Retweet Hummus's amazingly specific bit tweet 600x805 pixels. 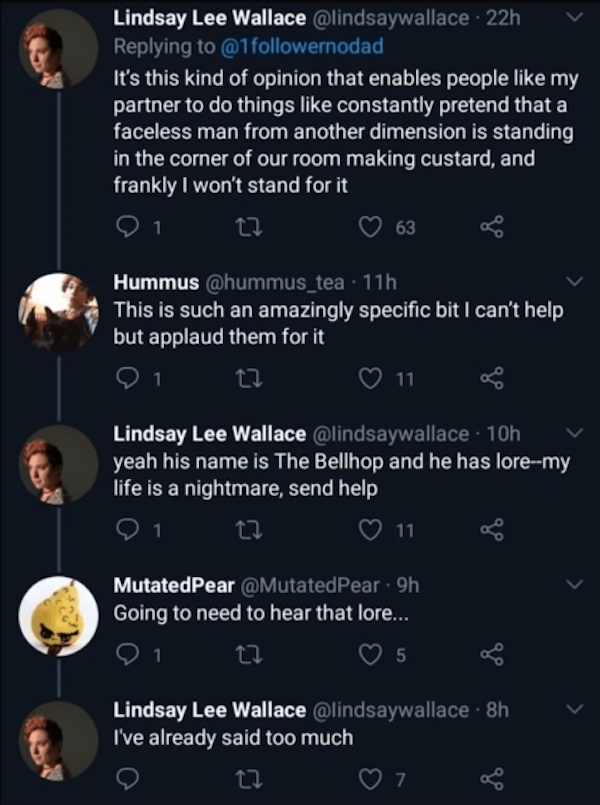click(x=242, y=378)
